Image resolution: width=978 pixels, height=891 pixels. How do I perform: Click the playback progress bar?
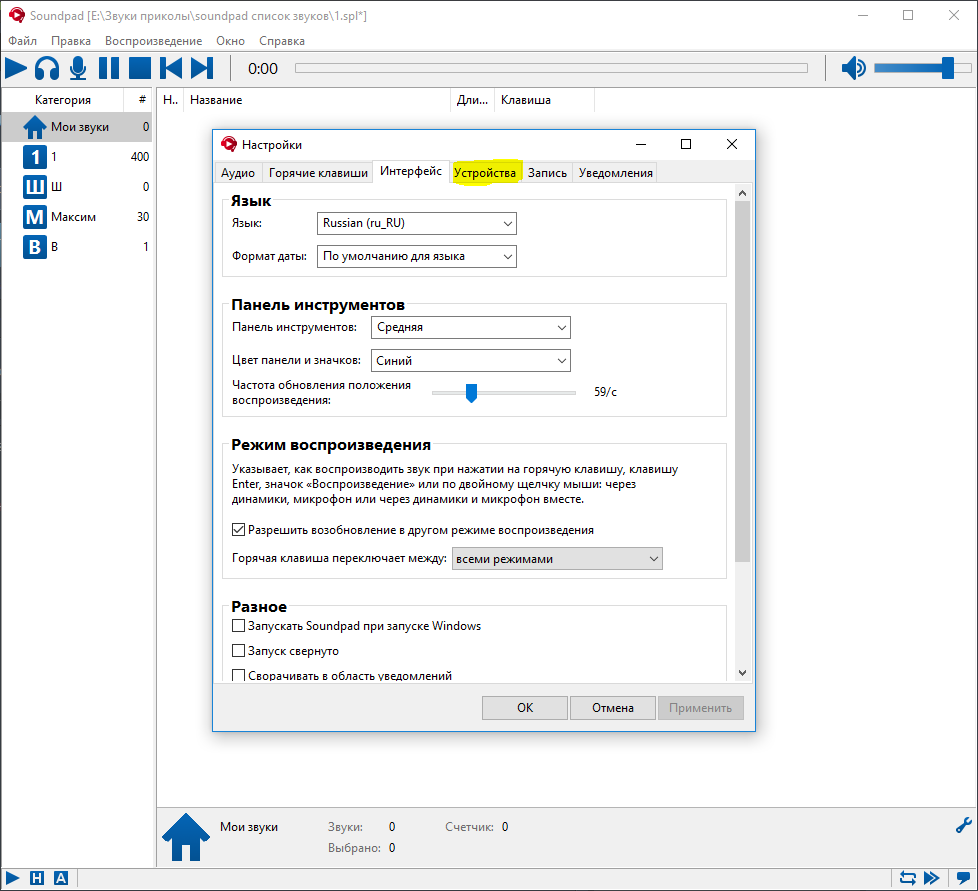tap(551, 68)
